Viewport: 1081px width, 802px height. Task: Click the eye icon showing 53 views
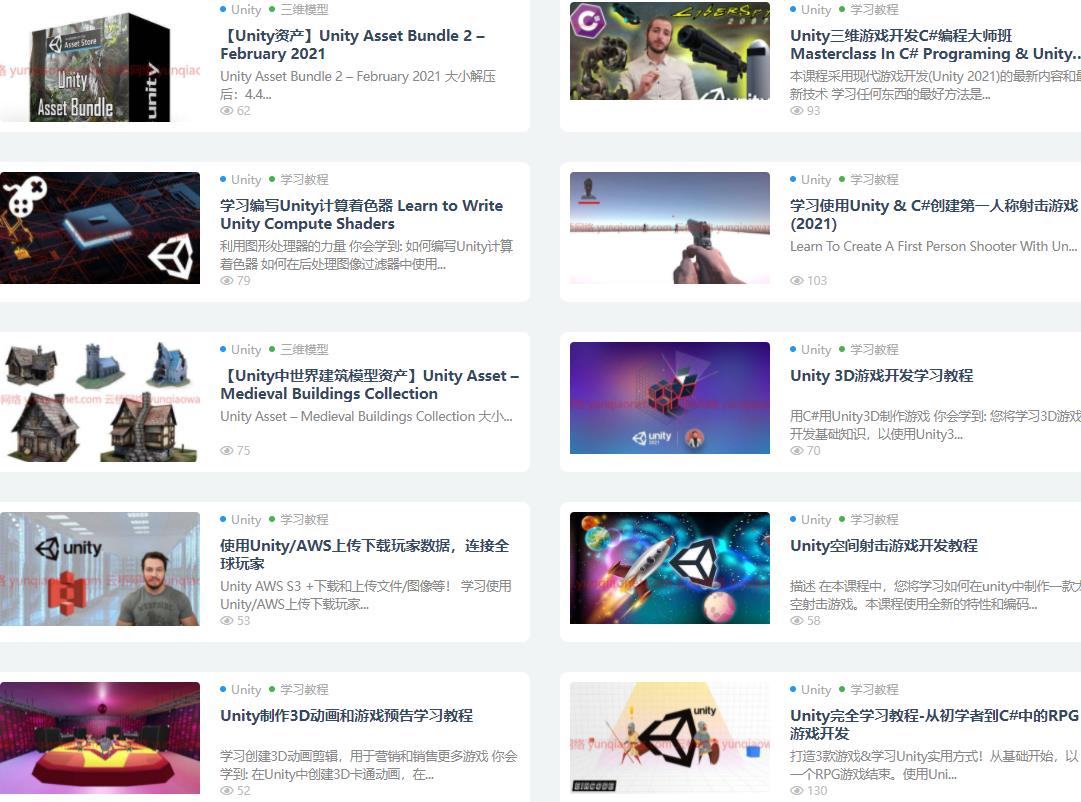click(226, 621)
